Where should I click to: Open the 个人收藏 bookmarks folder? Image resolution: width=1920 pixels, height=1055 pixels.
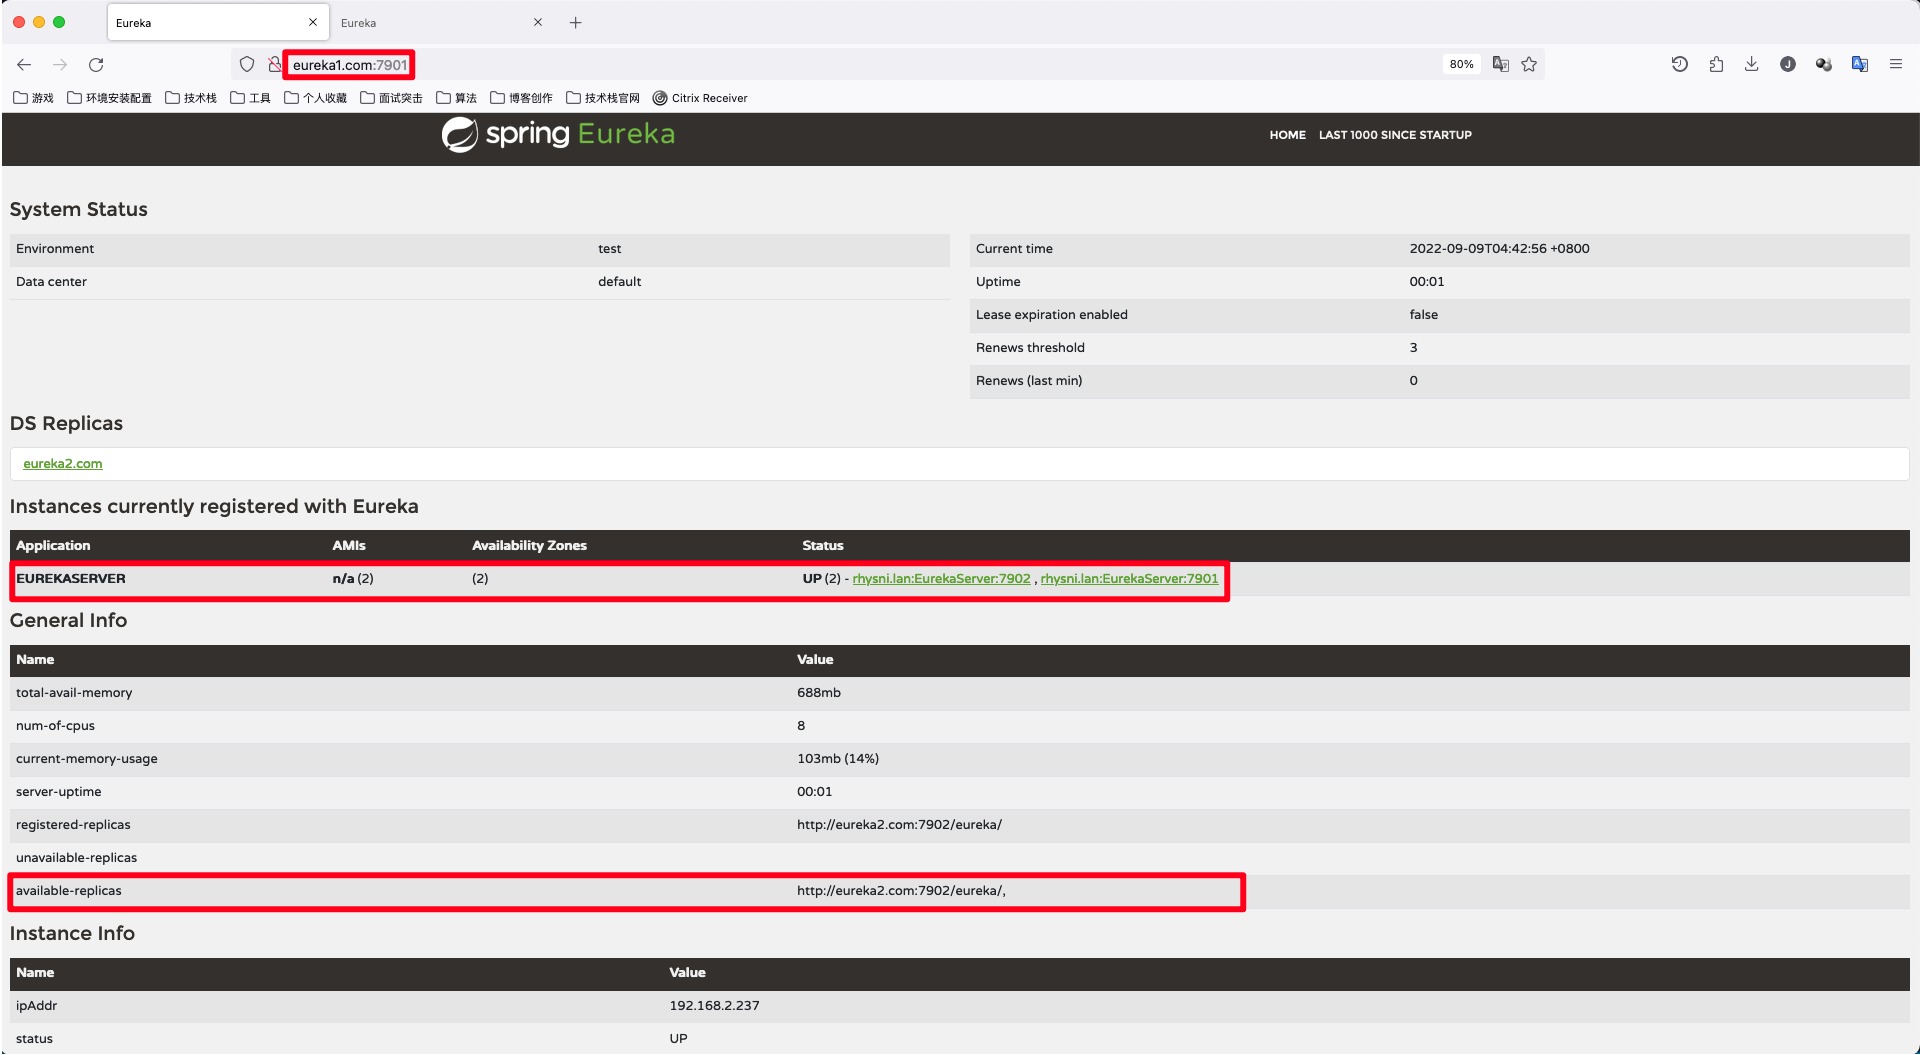pyautogui.click(x=316, y=98)
